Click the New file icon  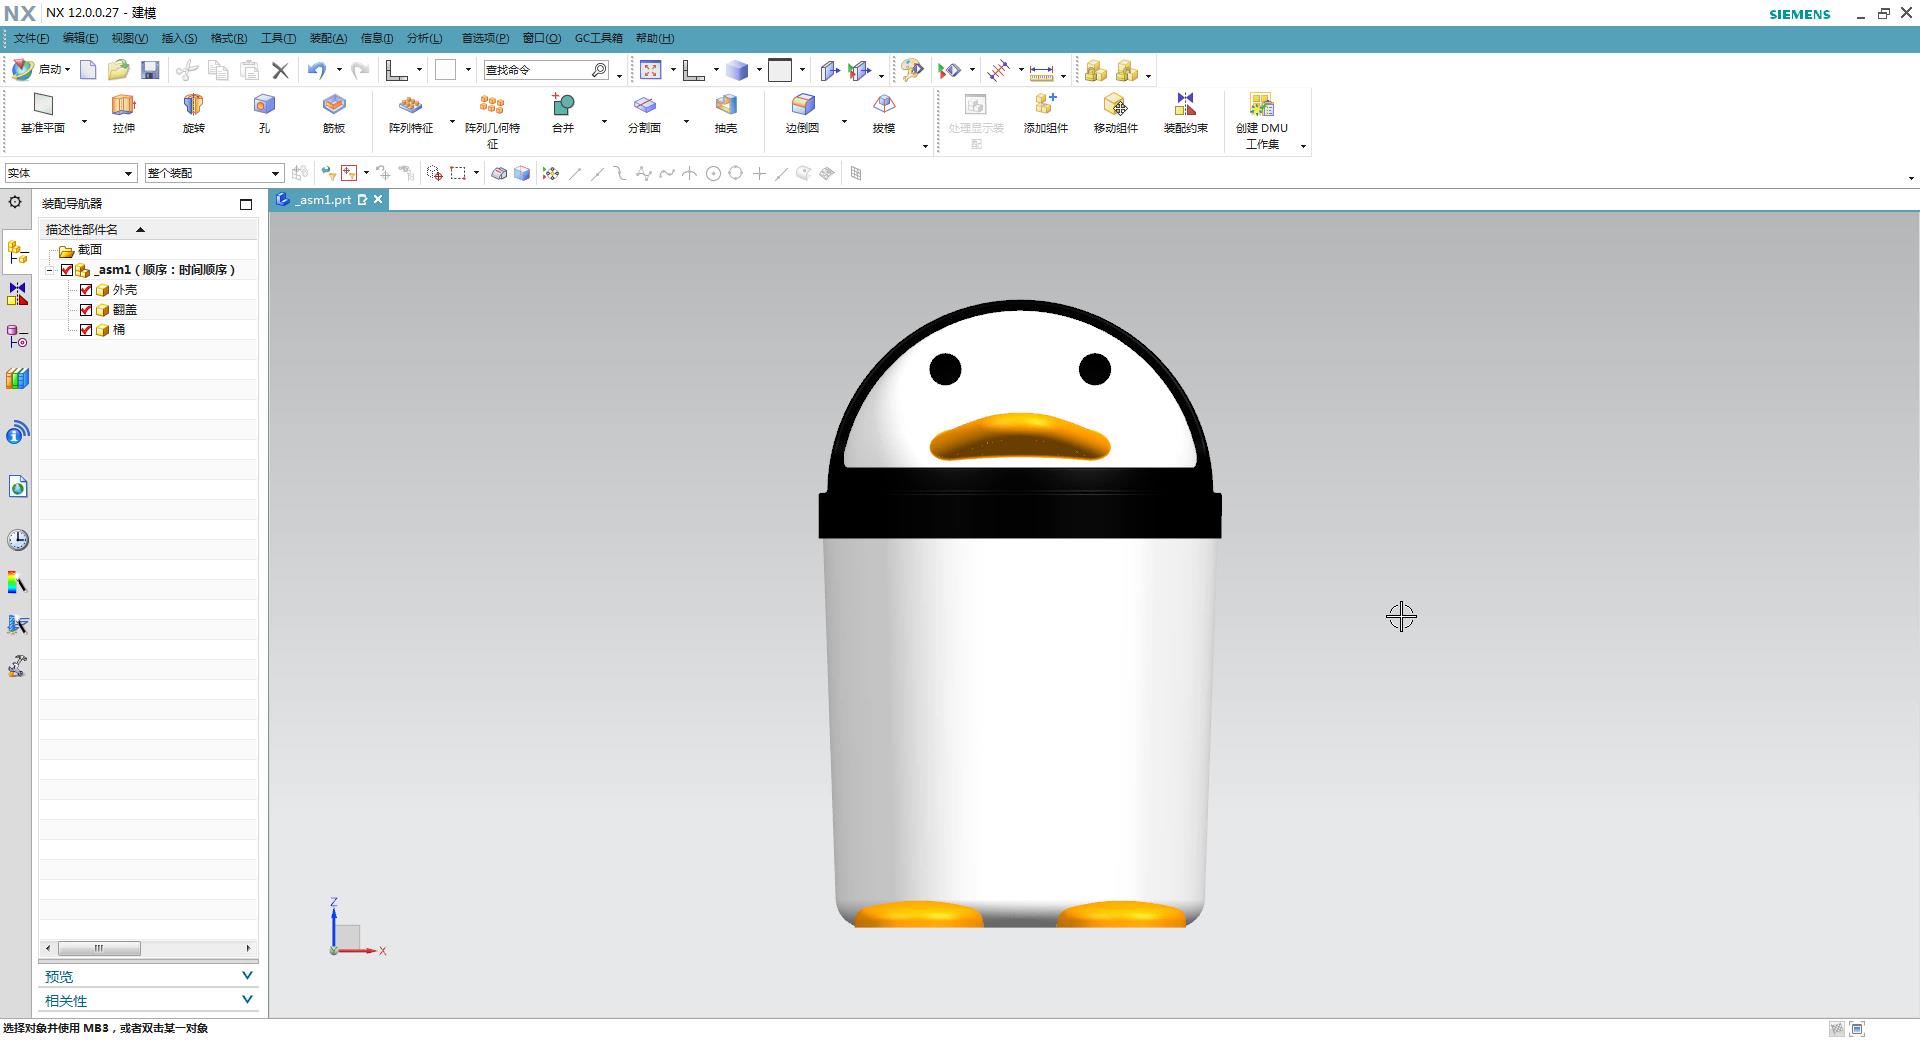coord(88,70)
